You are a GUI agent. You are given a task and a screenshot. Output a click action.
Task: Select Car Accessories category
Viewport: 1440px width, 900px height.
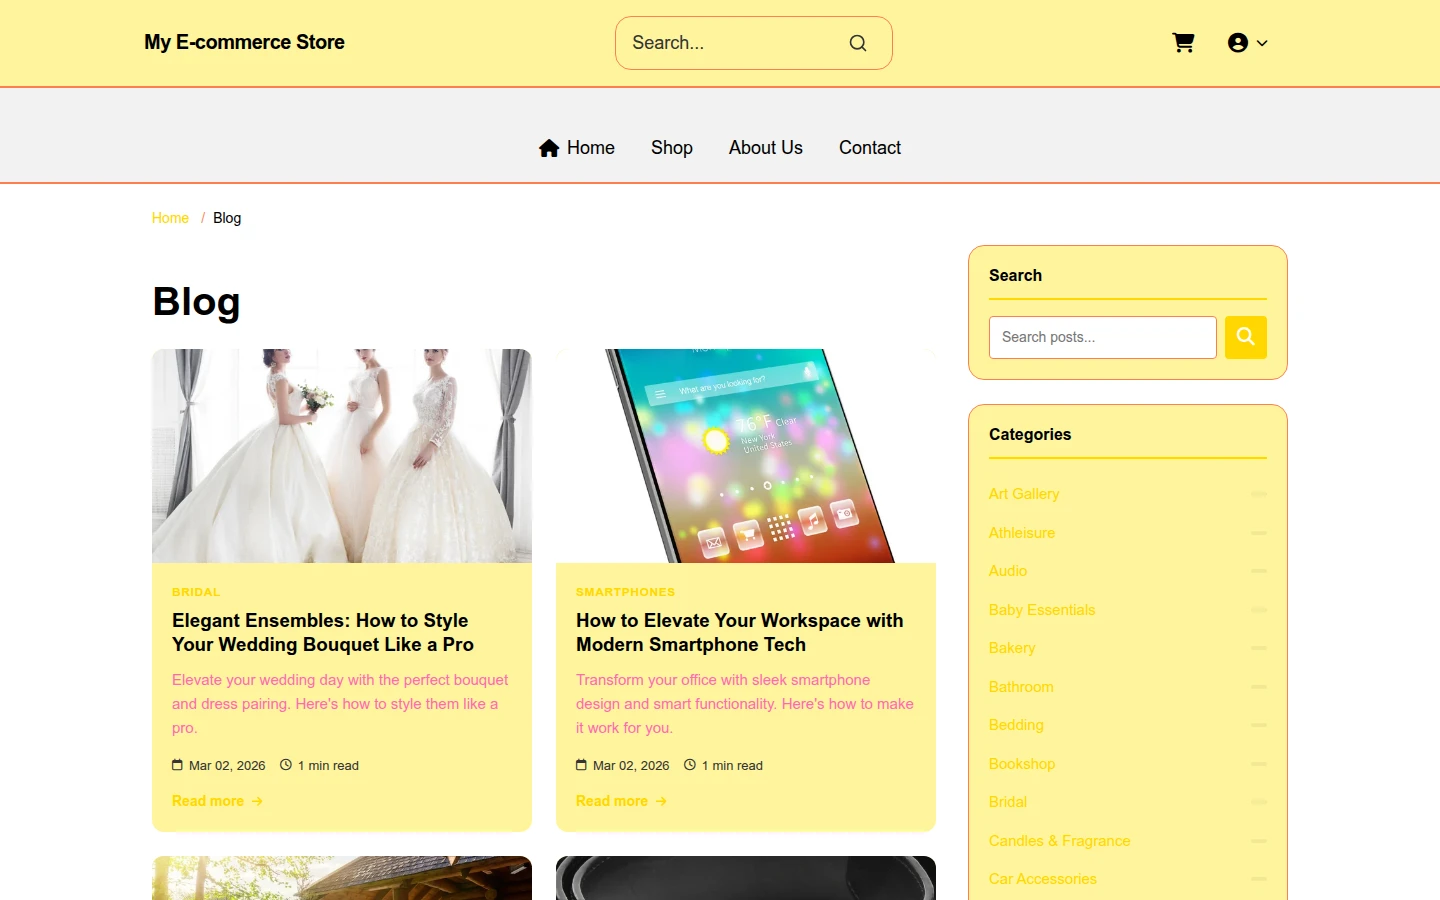[1043, 879]
